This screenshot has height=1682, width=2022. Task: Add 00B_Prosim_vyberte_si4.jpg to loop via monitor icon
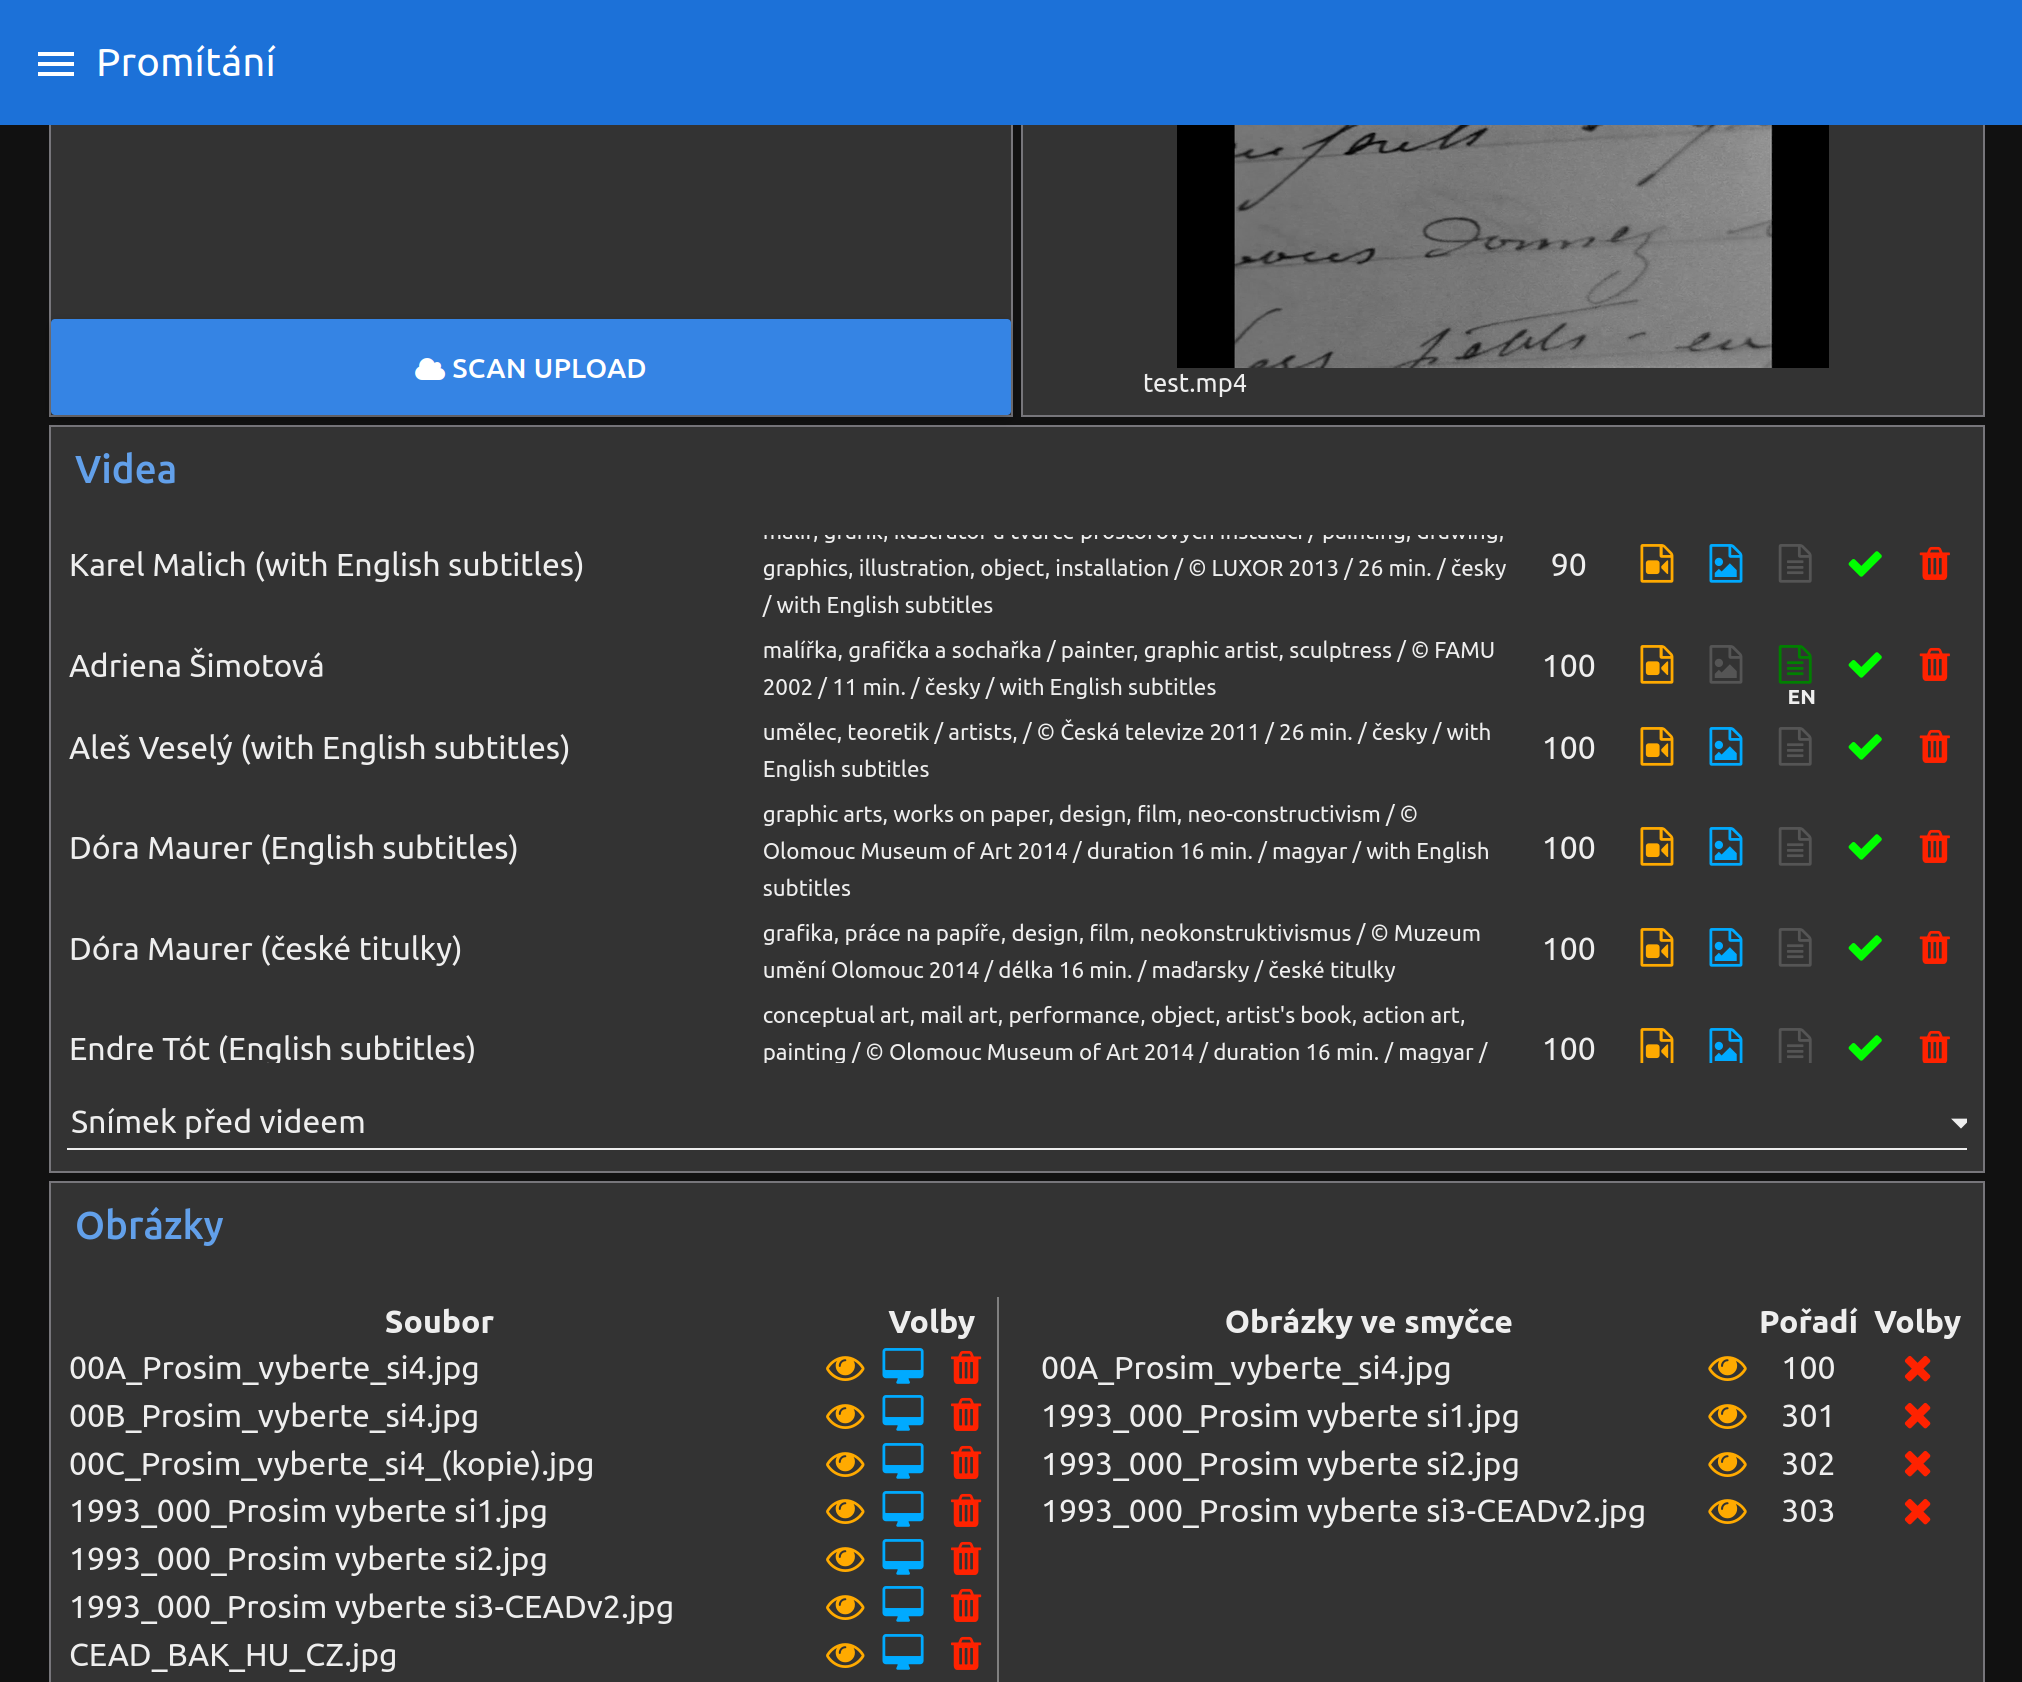902,1415
